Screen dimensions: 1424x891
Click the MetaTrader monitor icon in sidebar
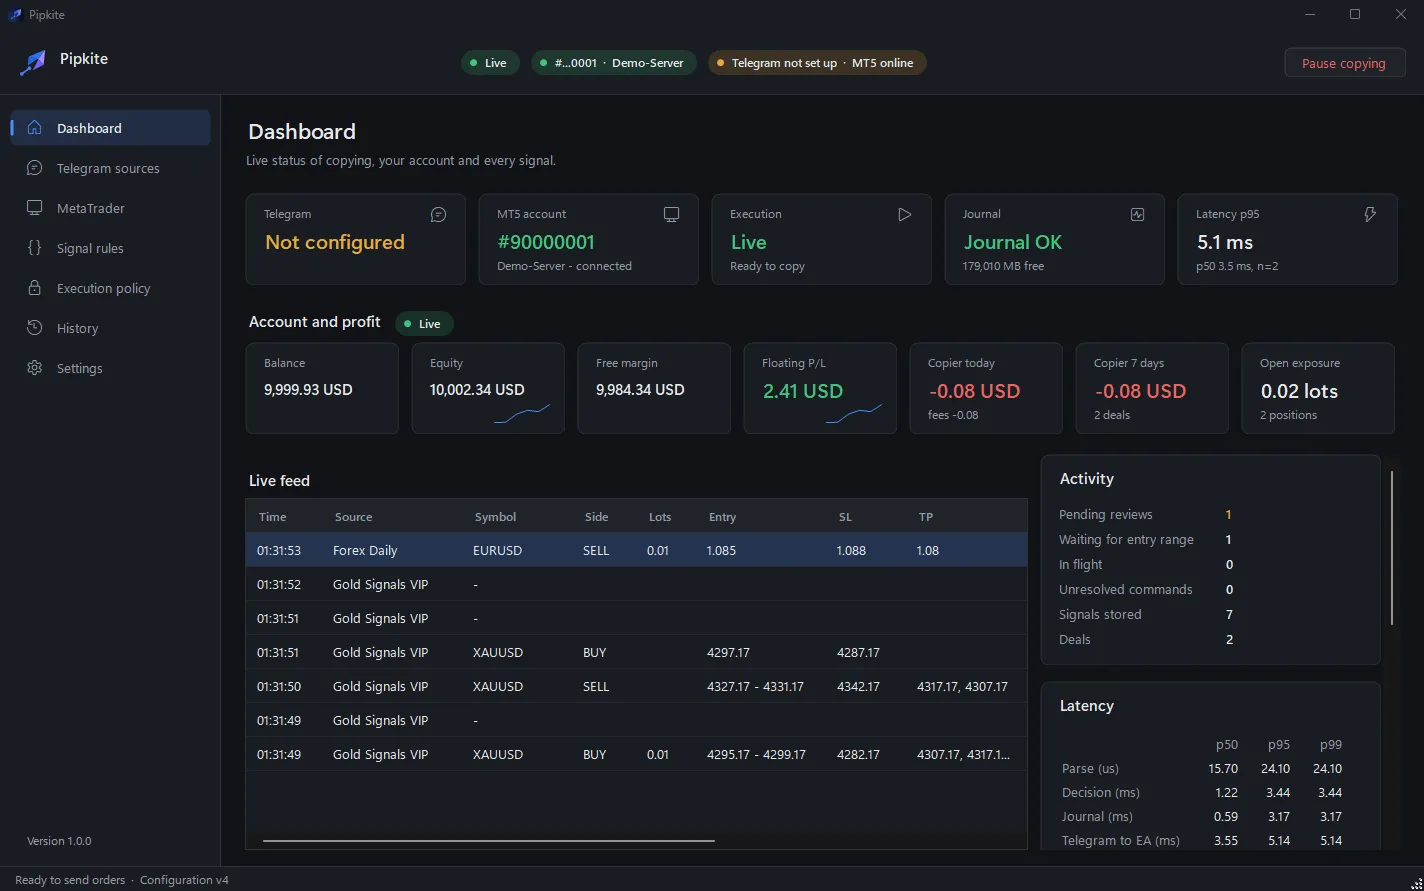coord(35,208)
